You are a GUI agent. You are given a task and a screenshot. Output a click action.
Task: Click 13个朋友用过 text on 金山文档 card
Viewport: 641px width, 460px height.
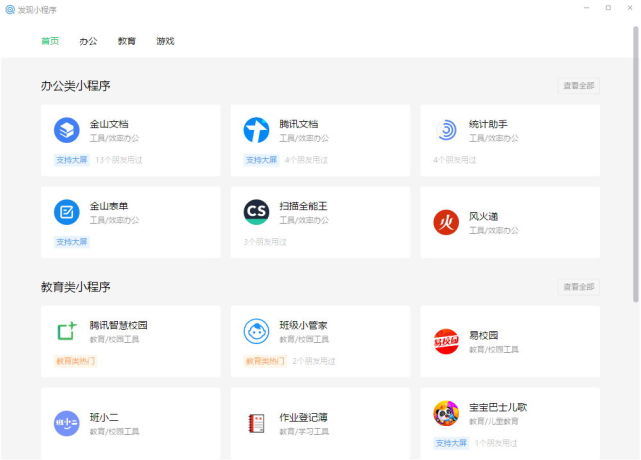pyautogui.click(x=119, y=160)
